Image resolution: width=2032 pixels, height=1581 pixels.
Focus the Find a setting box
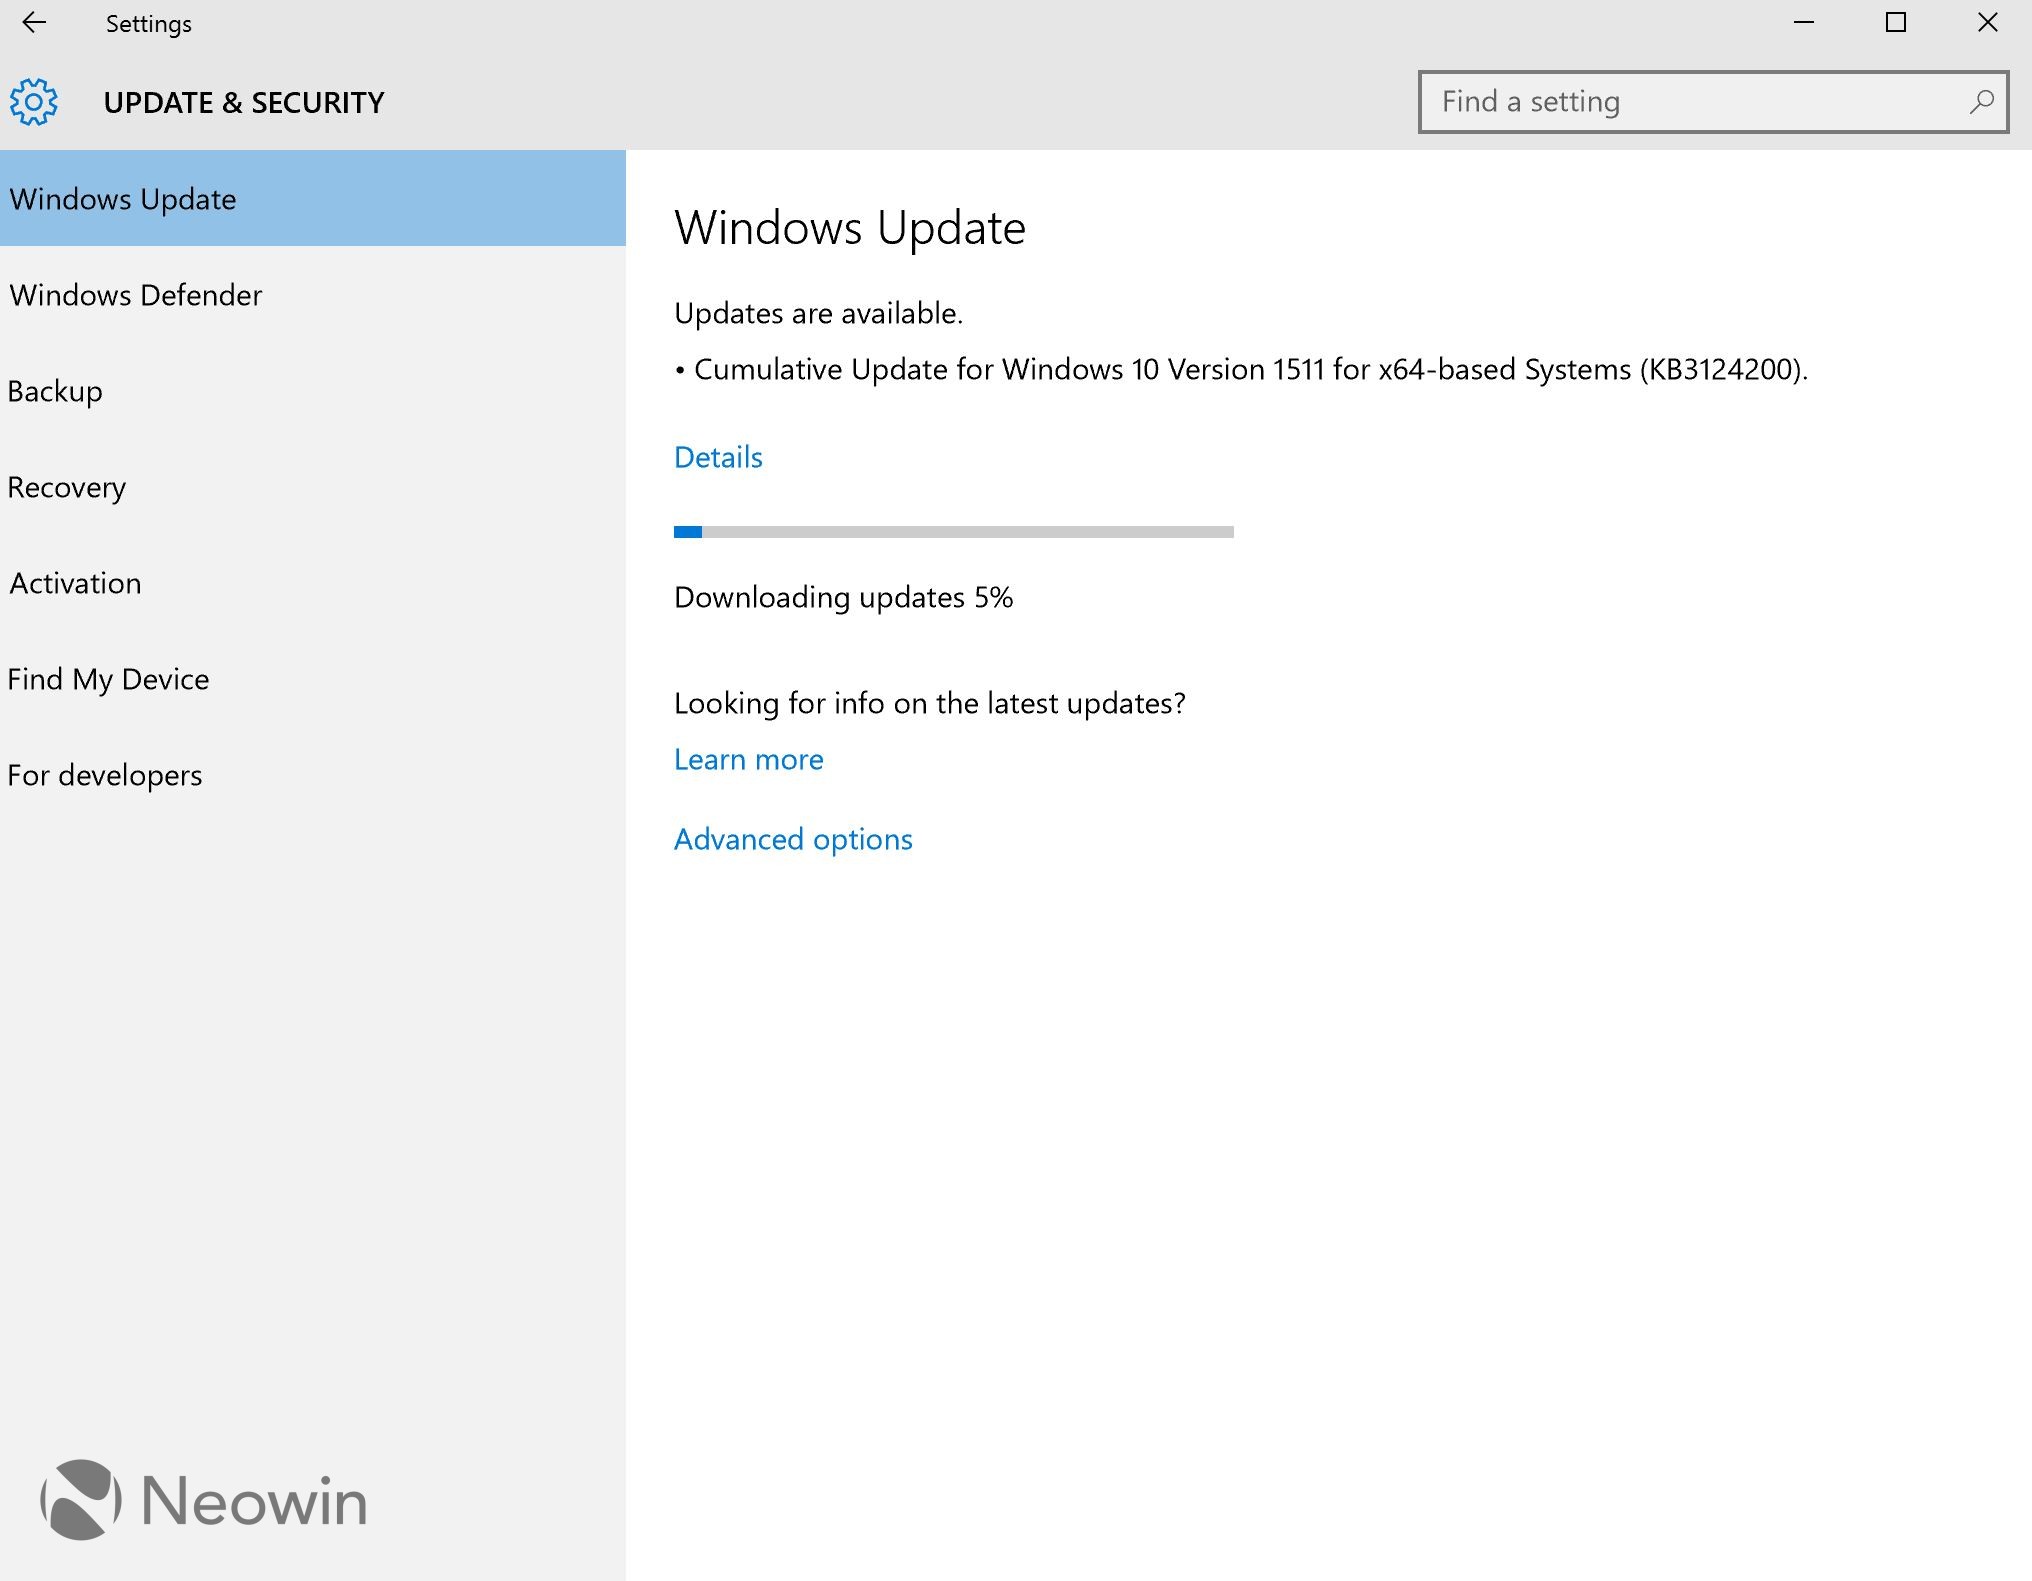pos(1713,102)
